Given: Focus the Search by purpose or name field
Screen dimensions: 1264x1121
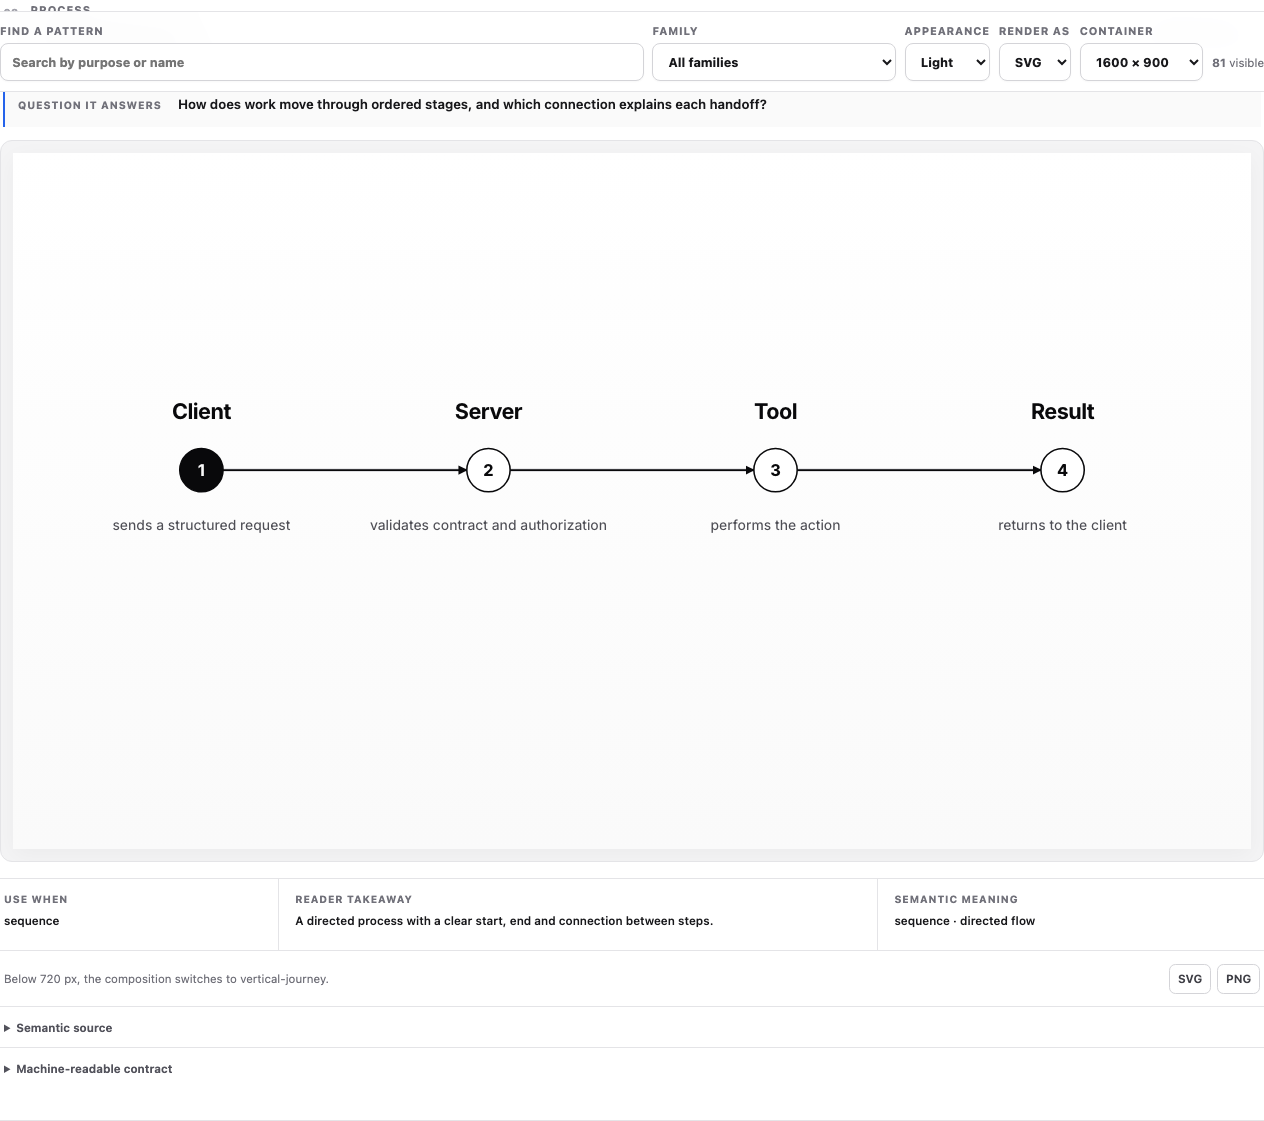Looking at the screenshot, I should pos(322,62).
